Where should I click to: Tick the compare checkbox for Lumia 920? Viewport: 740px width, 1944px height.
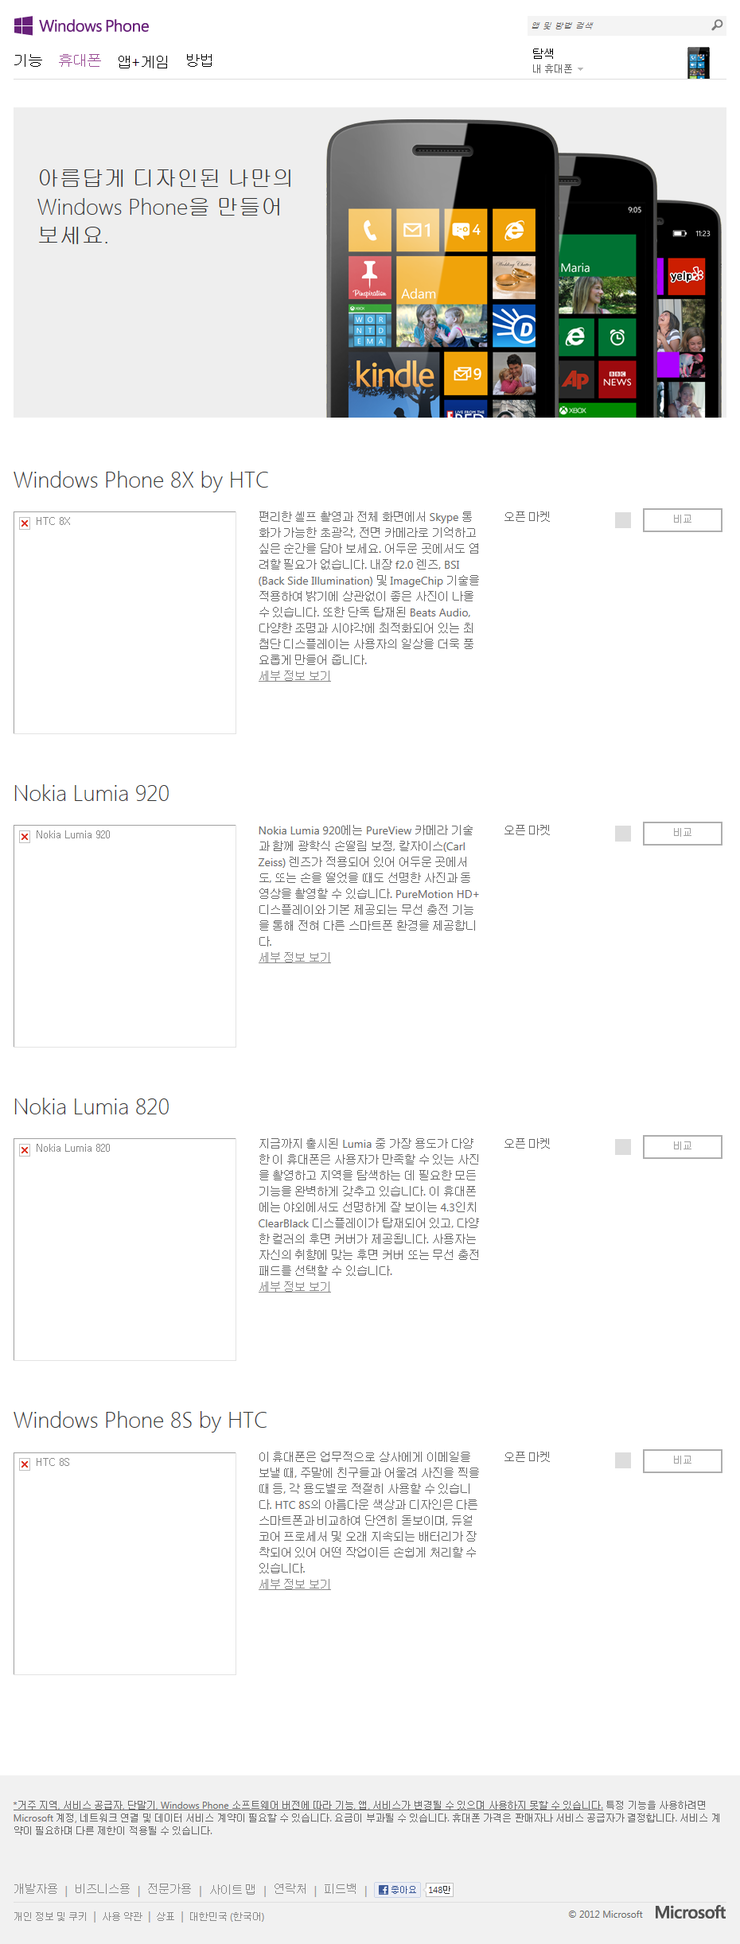[x=623, y=833]
